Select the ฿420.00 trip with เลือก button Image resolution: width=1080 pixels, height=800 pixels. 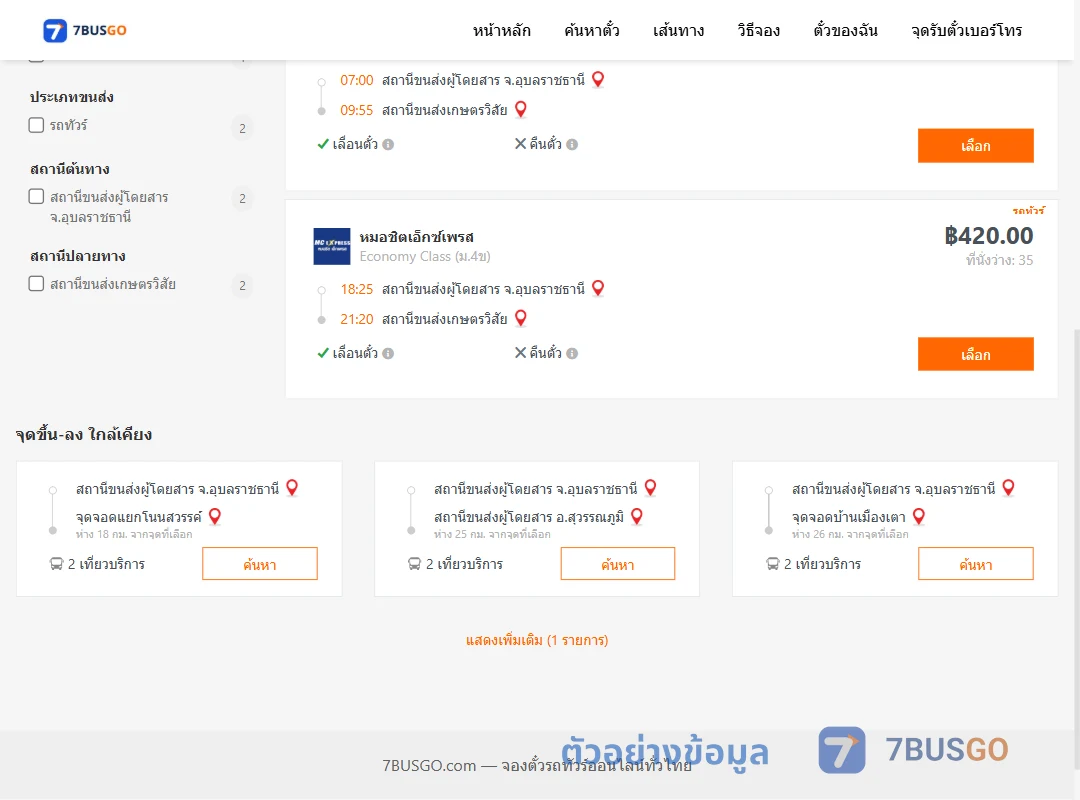[x=975, y=354]
